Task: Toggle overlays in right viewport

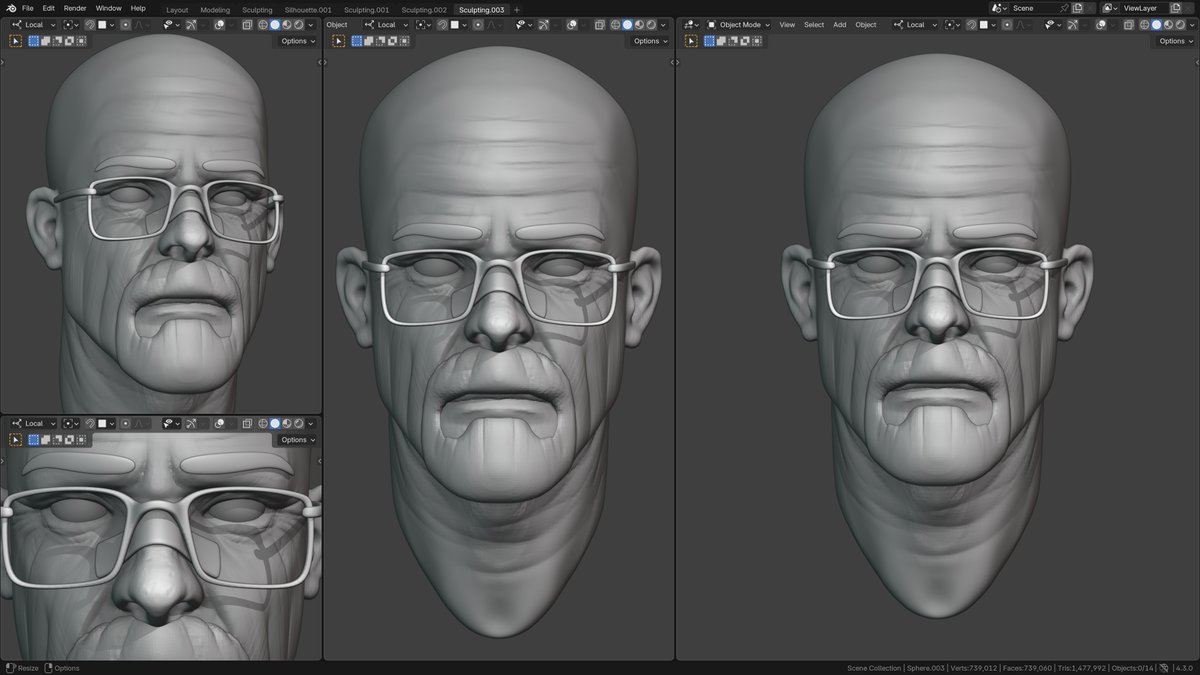Action: [1099, 25]
